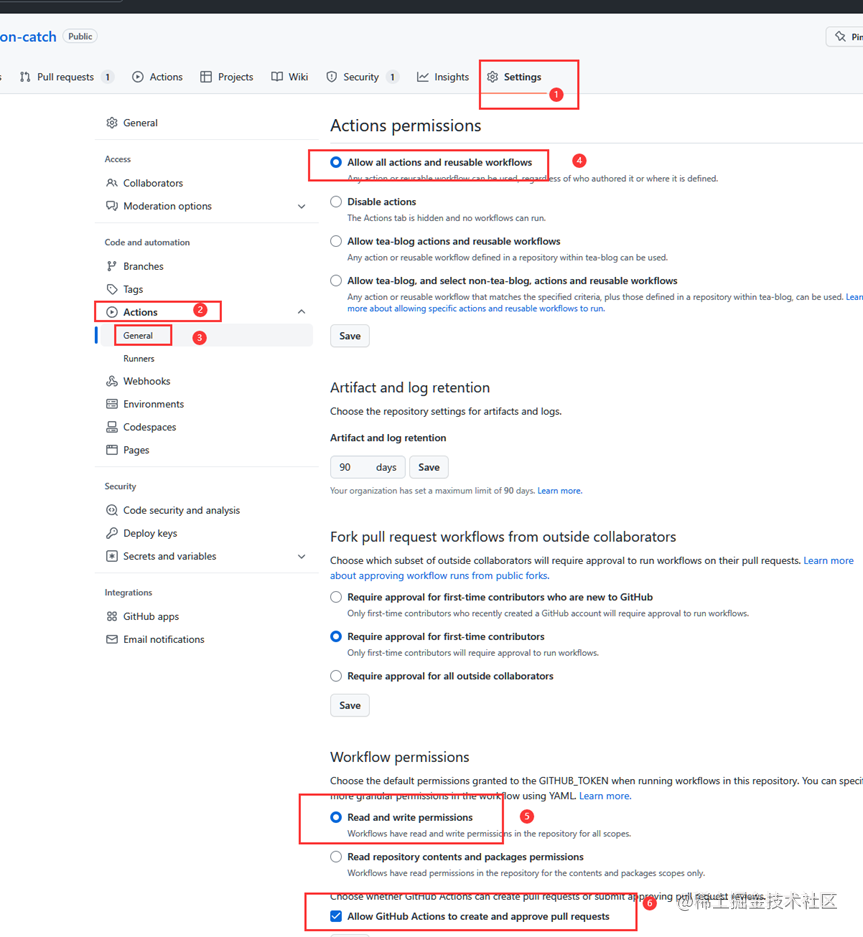Click the Insights graph icon
The width and height of the screenshot is (863, 937).
pos(423,76)
